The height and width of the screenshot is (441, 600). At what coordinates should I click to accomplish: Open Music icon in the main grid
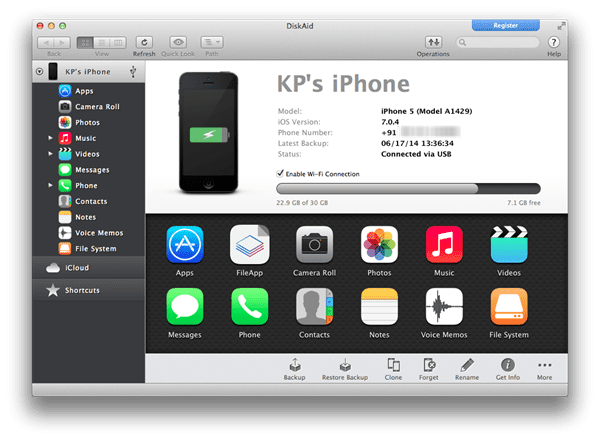[x=444, y=244]
